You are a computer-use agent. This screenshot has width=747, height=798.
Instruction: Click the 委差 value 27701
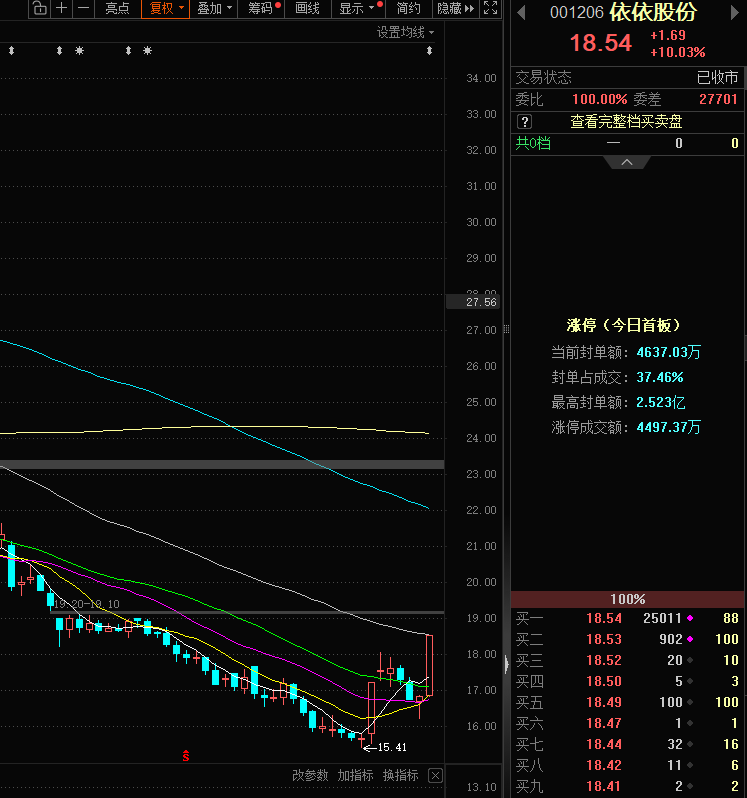[x=718, y=99]
